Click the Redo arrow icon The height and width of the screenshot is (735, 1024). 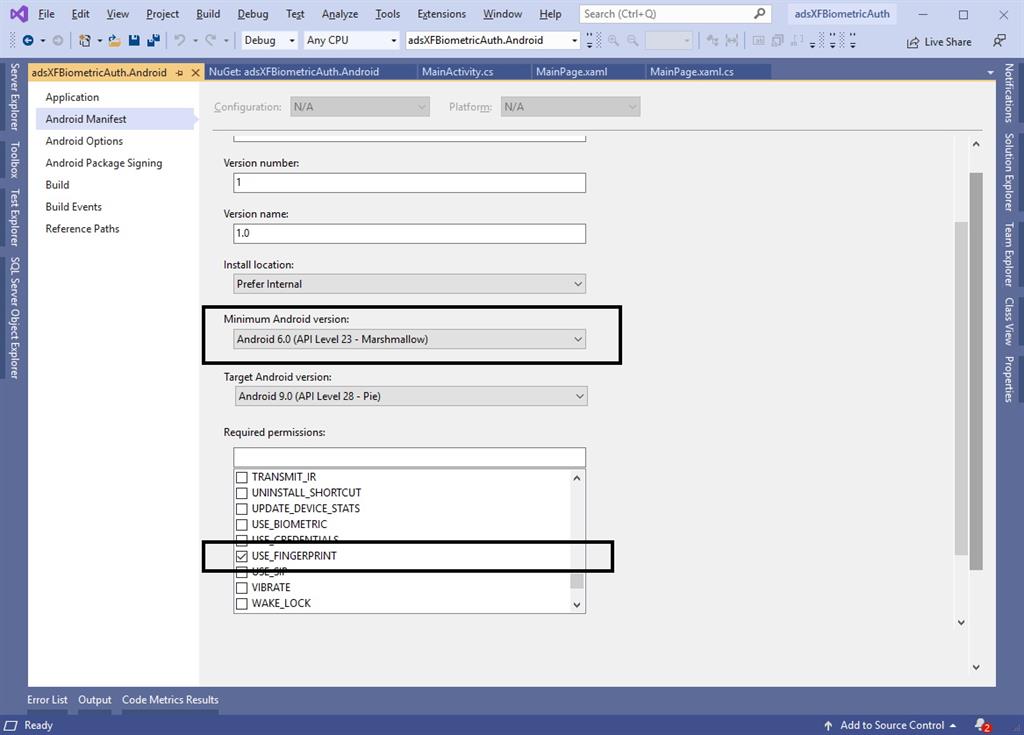210,41
